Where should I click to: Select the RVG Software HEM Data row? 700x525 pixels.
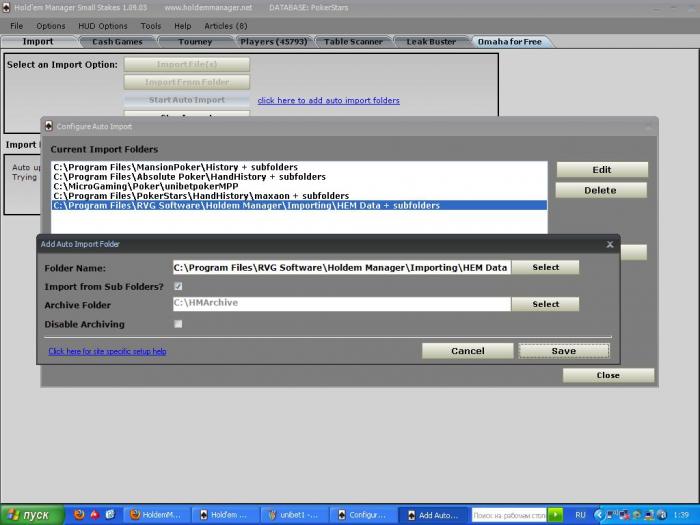pyautogui.click(x=299, y=205)
